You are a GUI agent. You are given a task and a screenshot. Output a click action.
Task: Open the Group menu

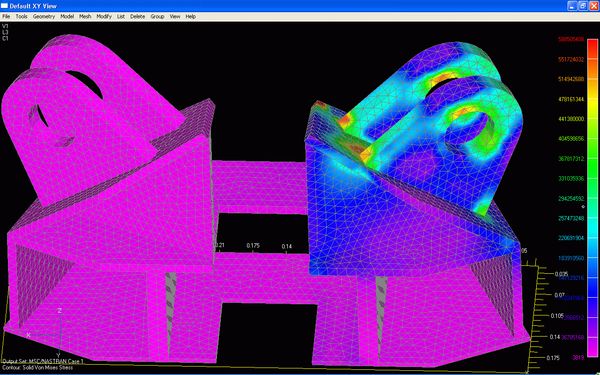click(157, 16)
